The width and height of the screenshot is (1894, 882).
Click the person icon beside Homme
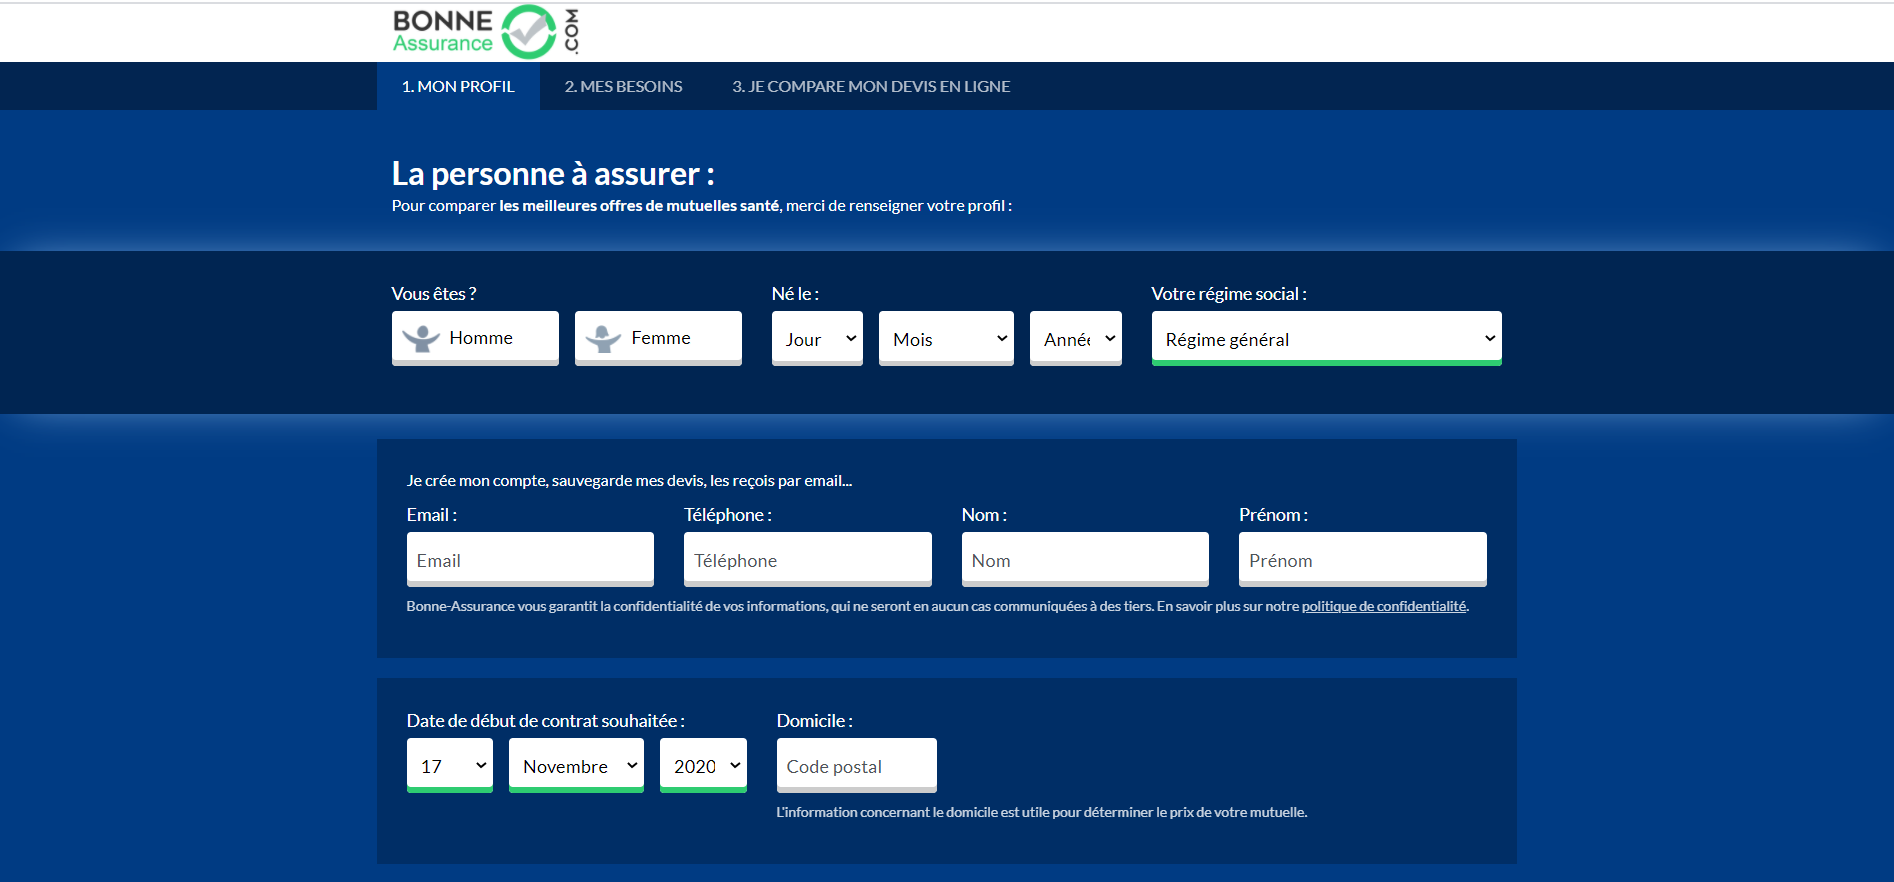(421, 339)
